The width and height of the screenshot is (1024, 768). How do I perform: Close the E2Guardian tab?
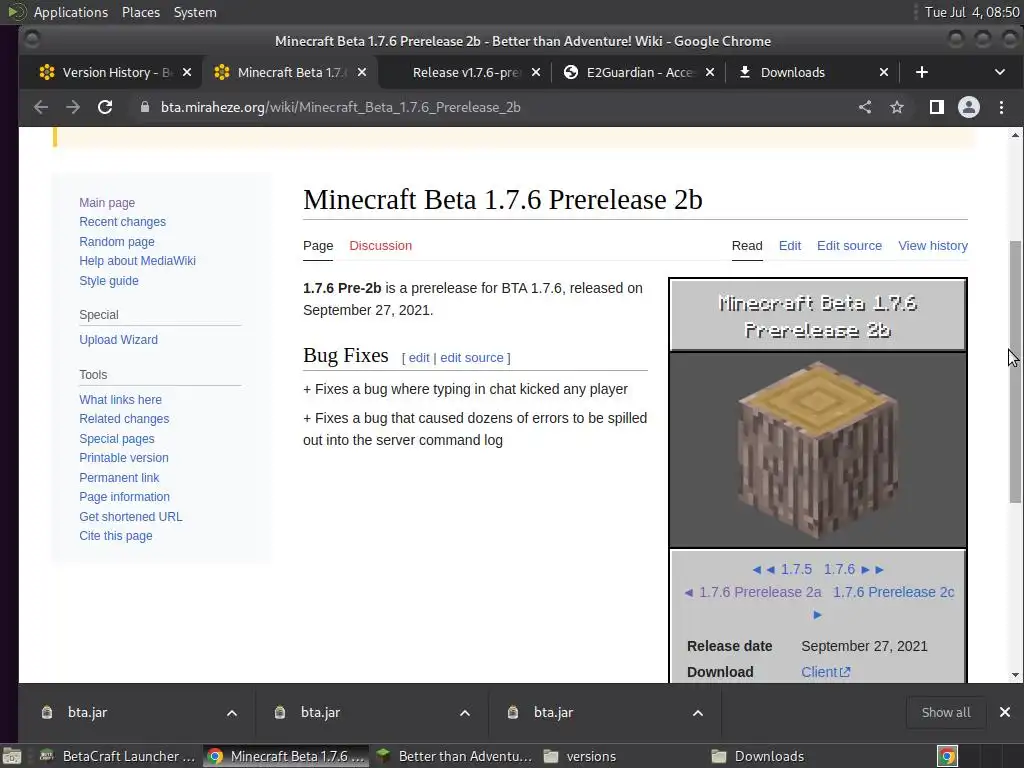point(710,72)
